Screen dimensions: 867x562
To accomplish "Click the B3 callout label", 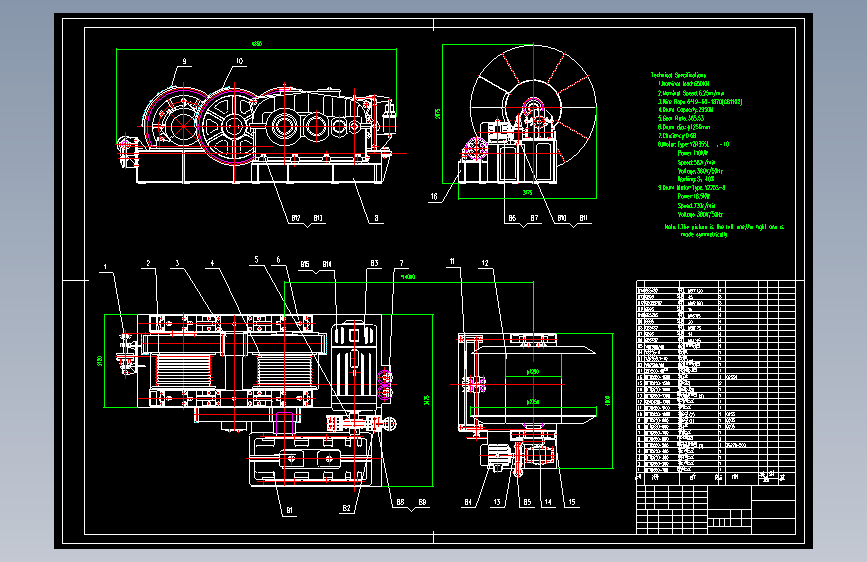I will click(x=374, y=263).
